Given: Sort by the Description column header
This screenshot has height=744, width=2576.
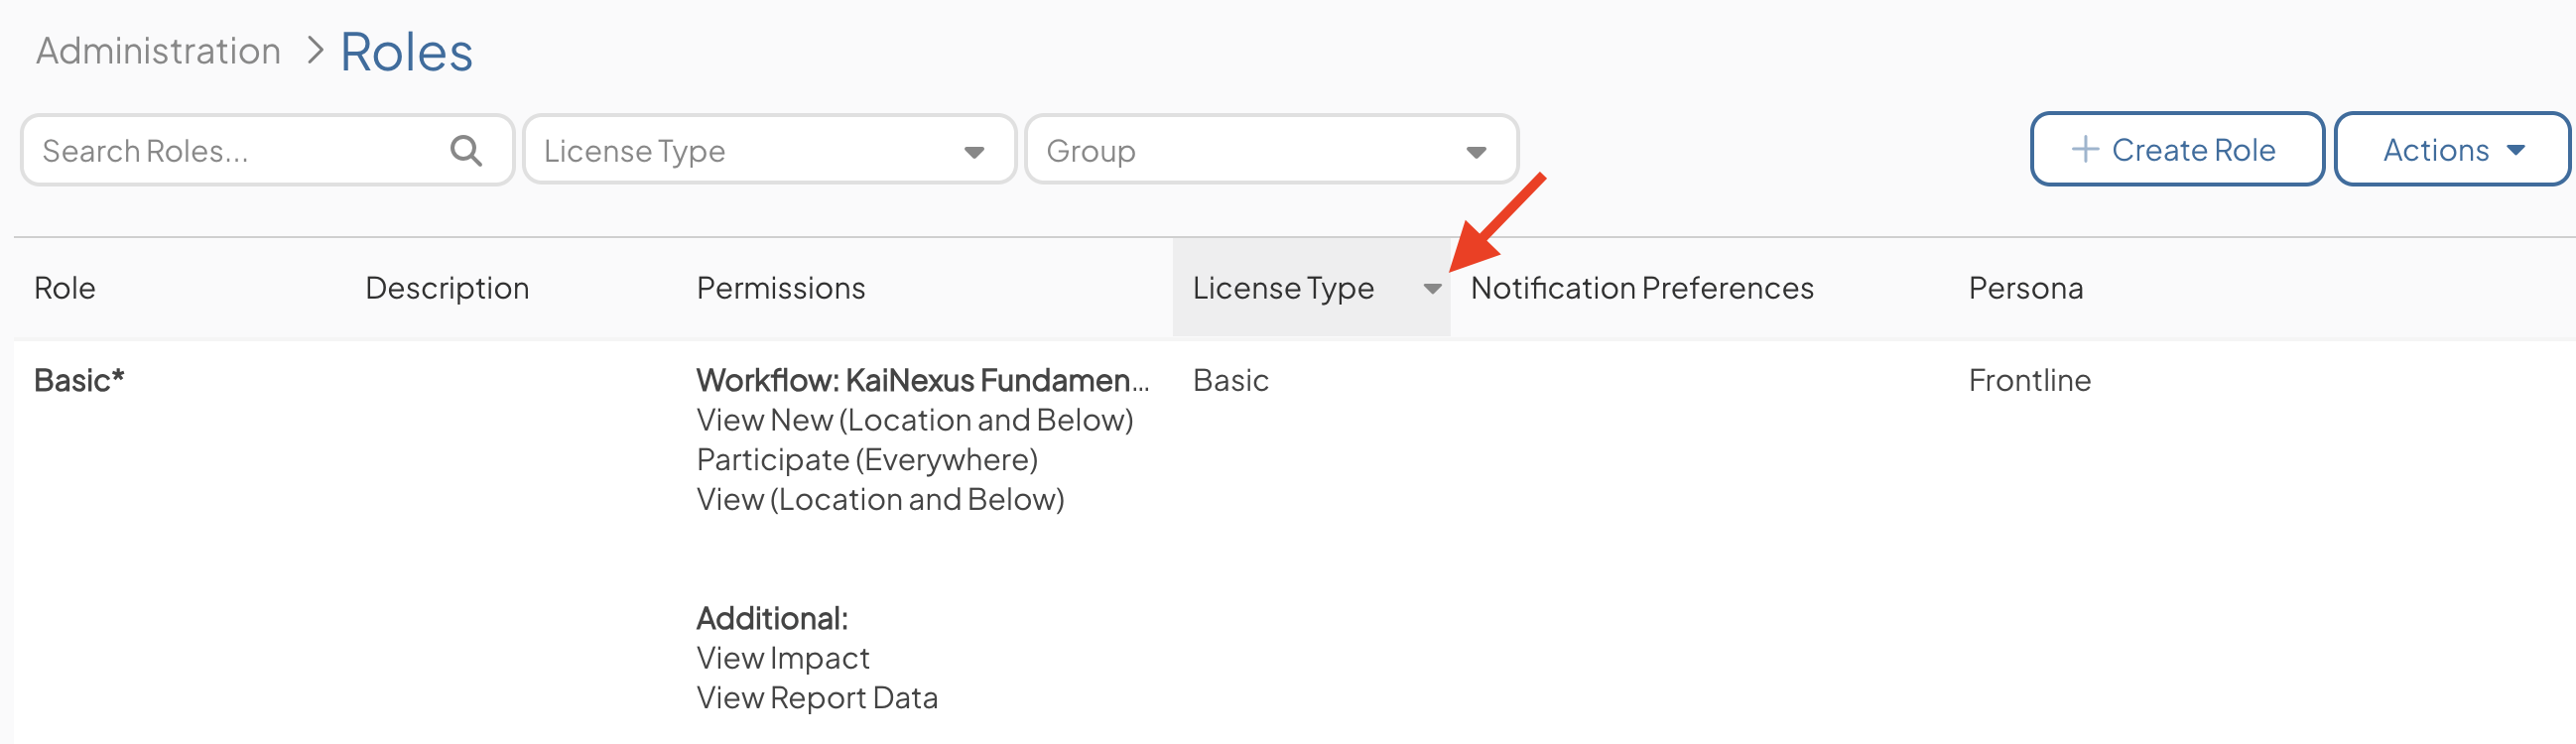Looking at the screenshot, I should tap(447, 288).
